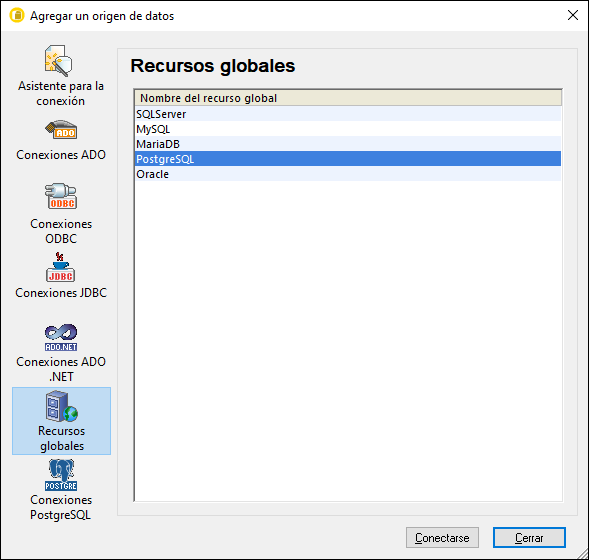Click the Conexiones PostgreSQL label
The height and width of the screenshot is (560, 589).
[x=61, y=507]
